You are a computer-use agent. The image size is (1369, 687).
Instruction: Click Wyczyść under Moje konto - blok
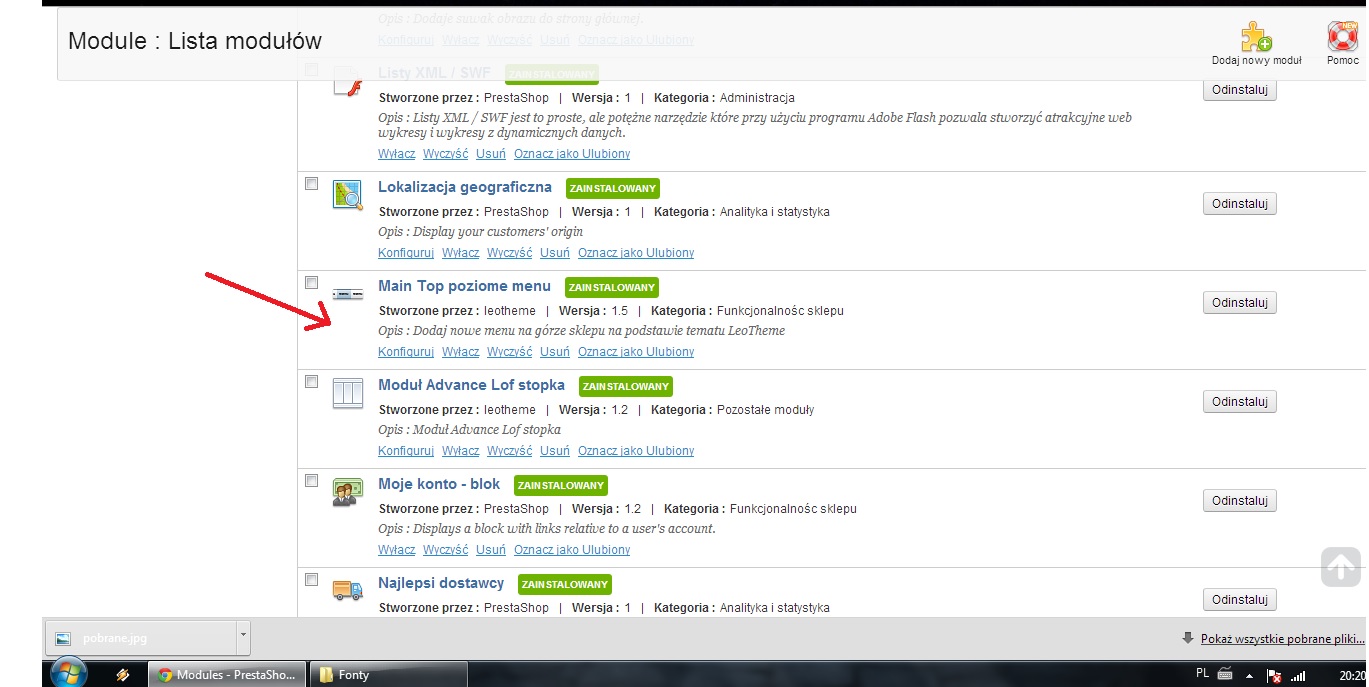tap(446, 550)
